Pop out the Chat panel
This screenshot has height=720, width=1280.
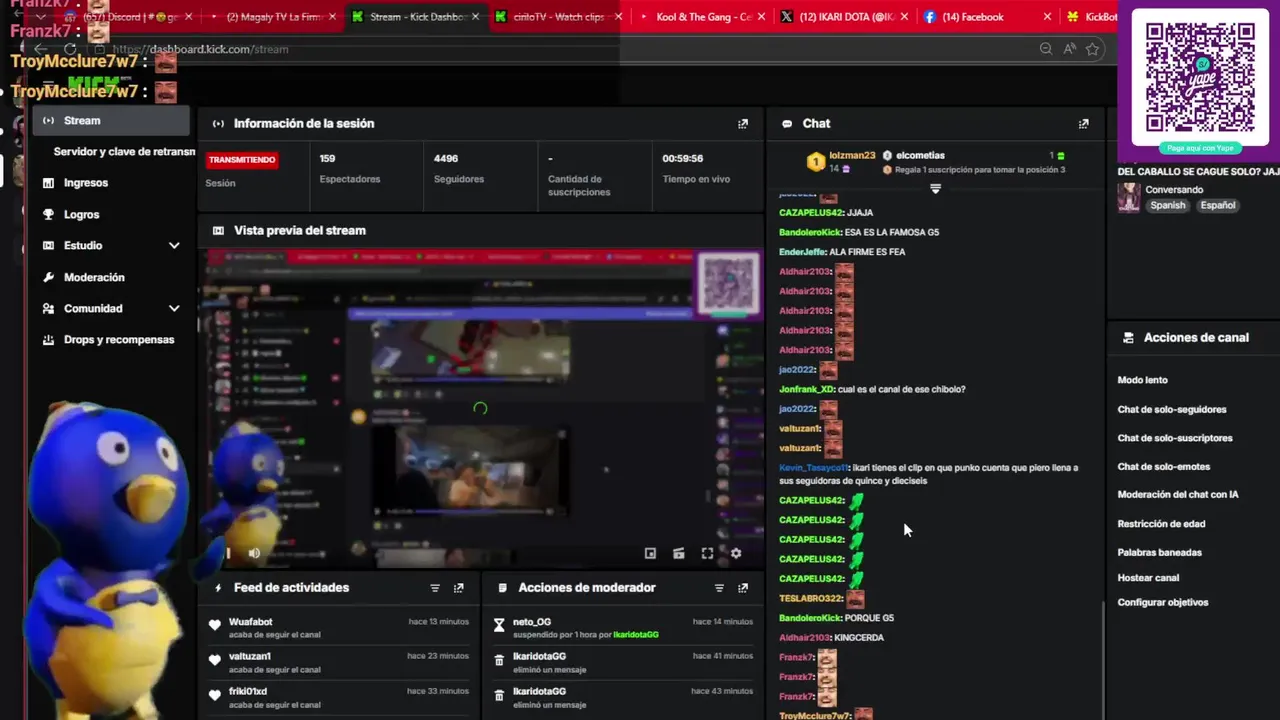click(1084, 124)
